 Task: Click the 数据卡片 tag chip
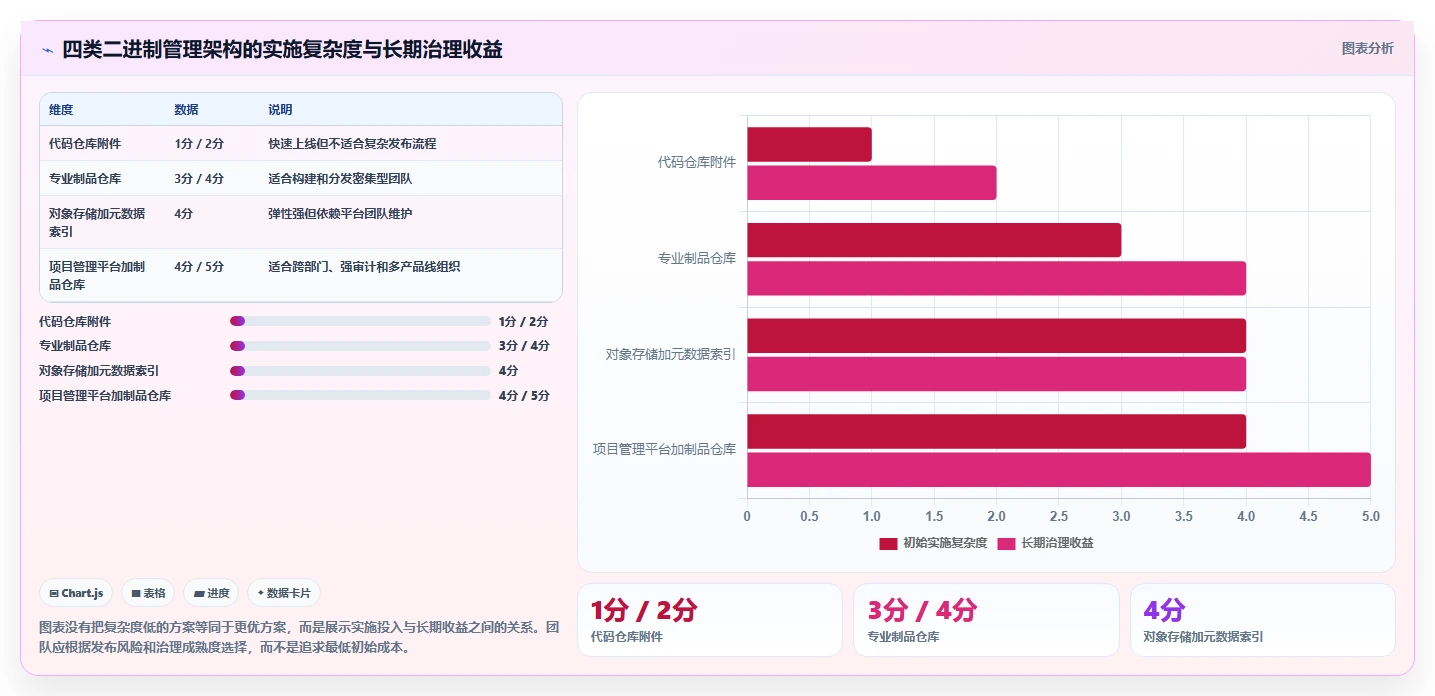(284, 593)
